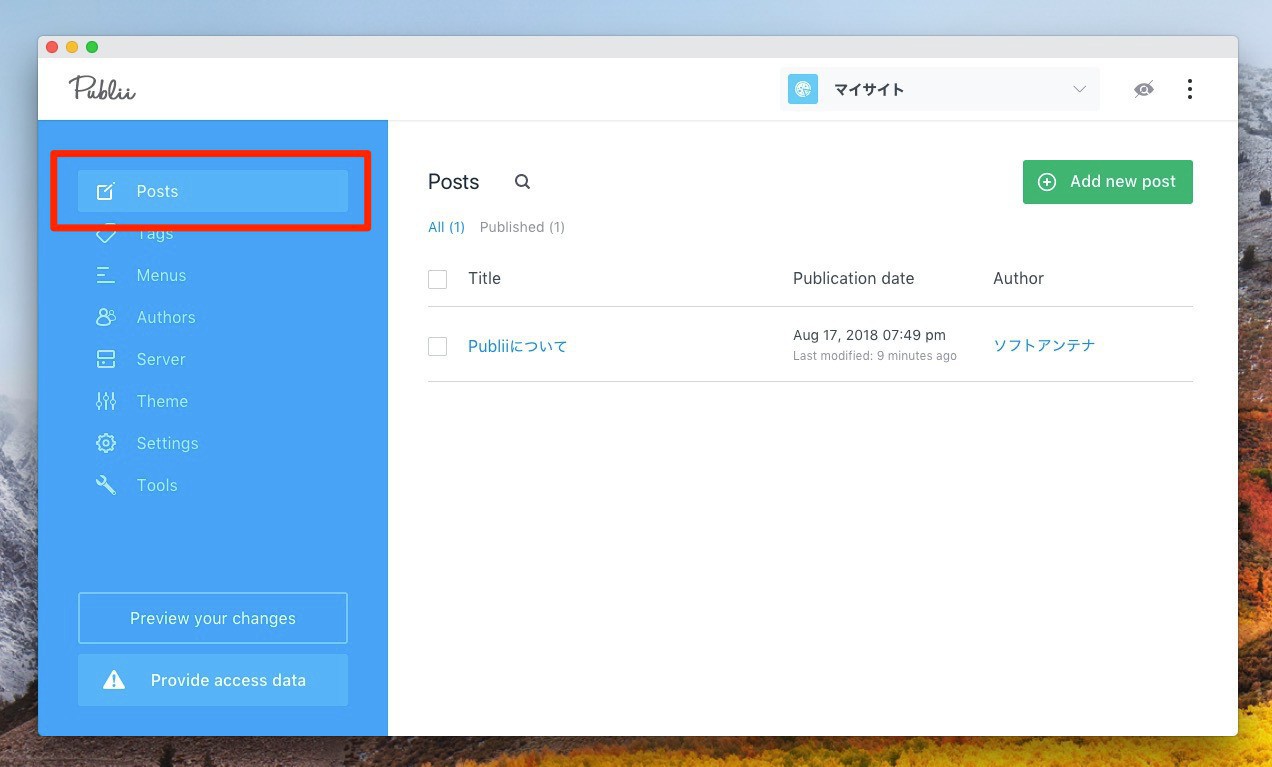Toggle the crossed-eye preview icon
The image size is (1272, 767).
pyautogui.click(x=1144, y=89)
